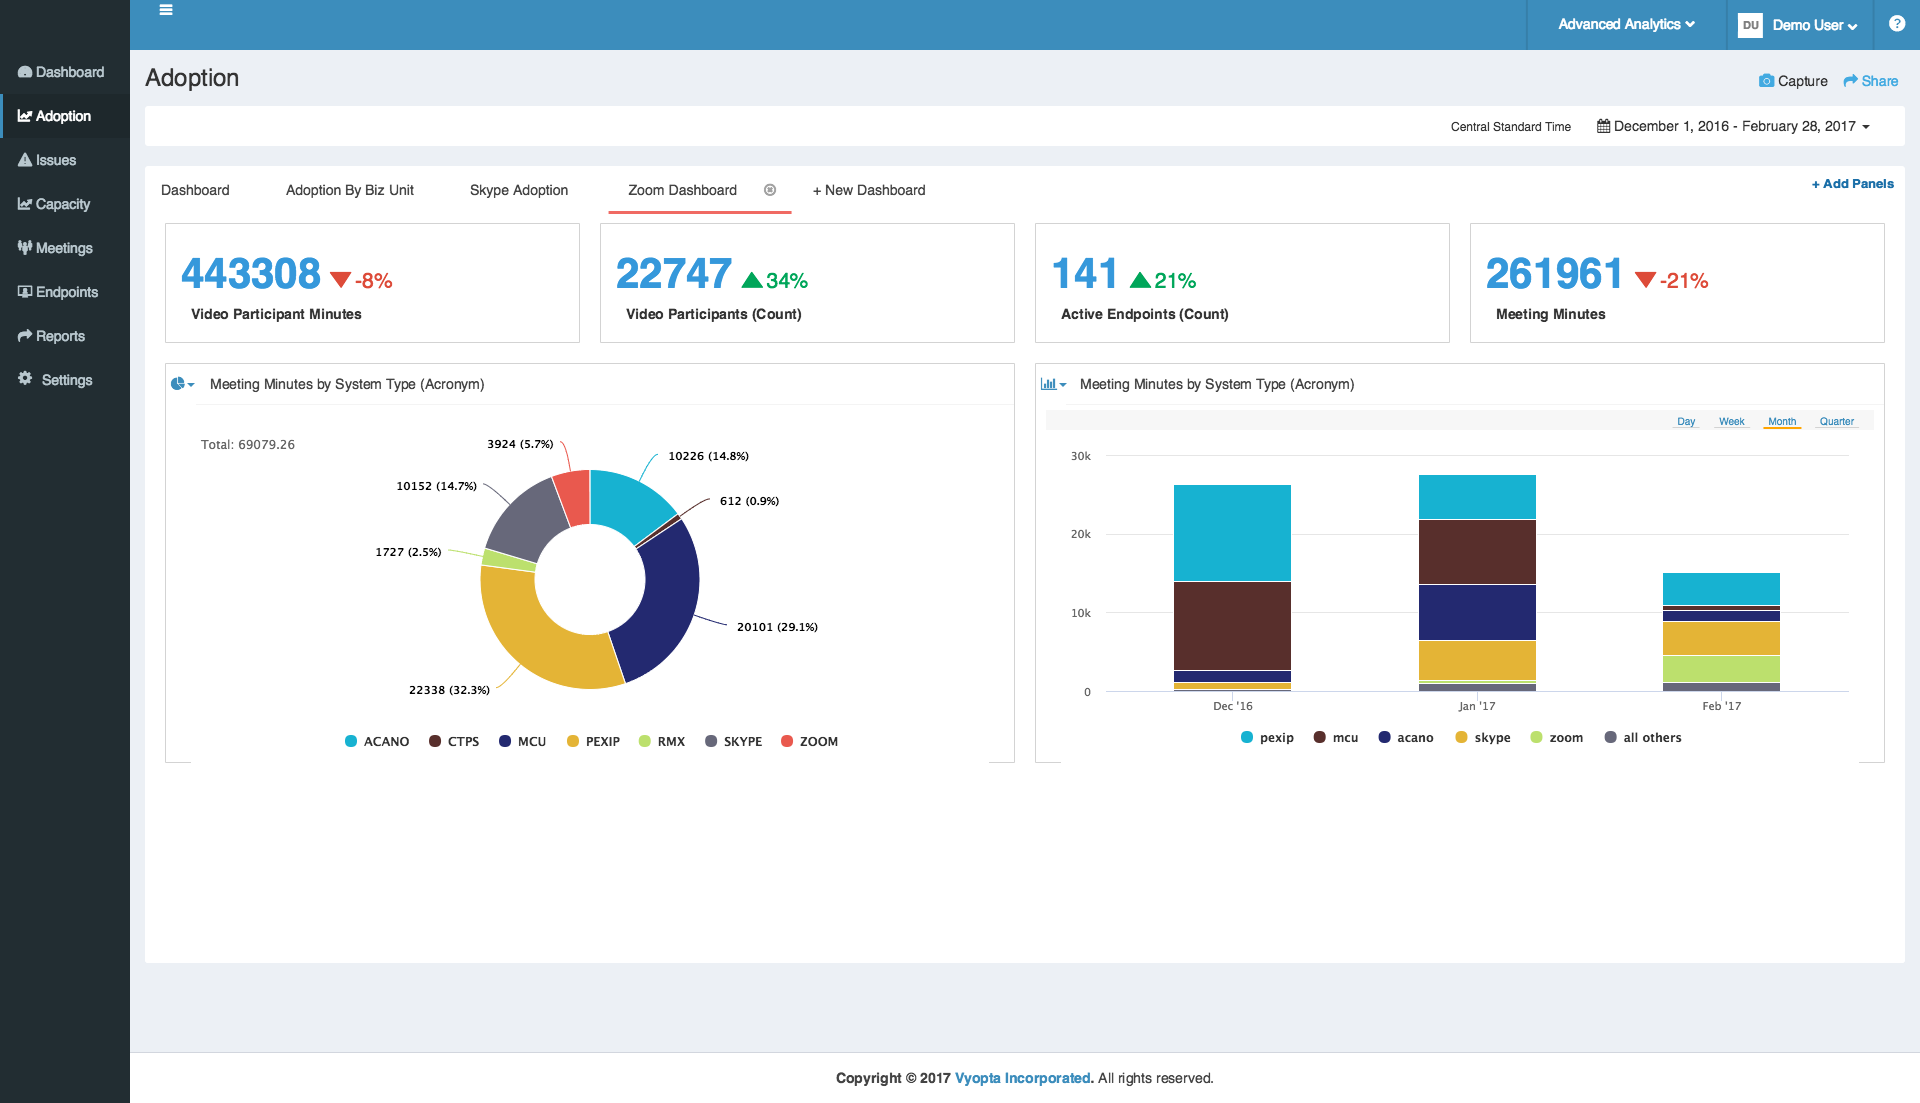1920x1103 pixels.
Task: Click the Issues warning triangle icon
Action: tap(25, 160)
